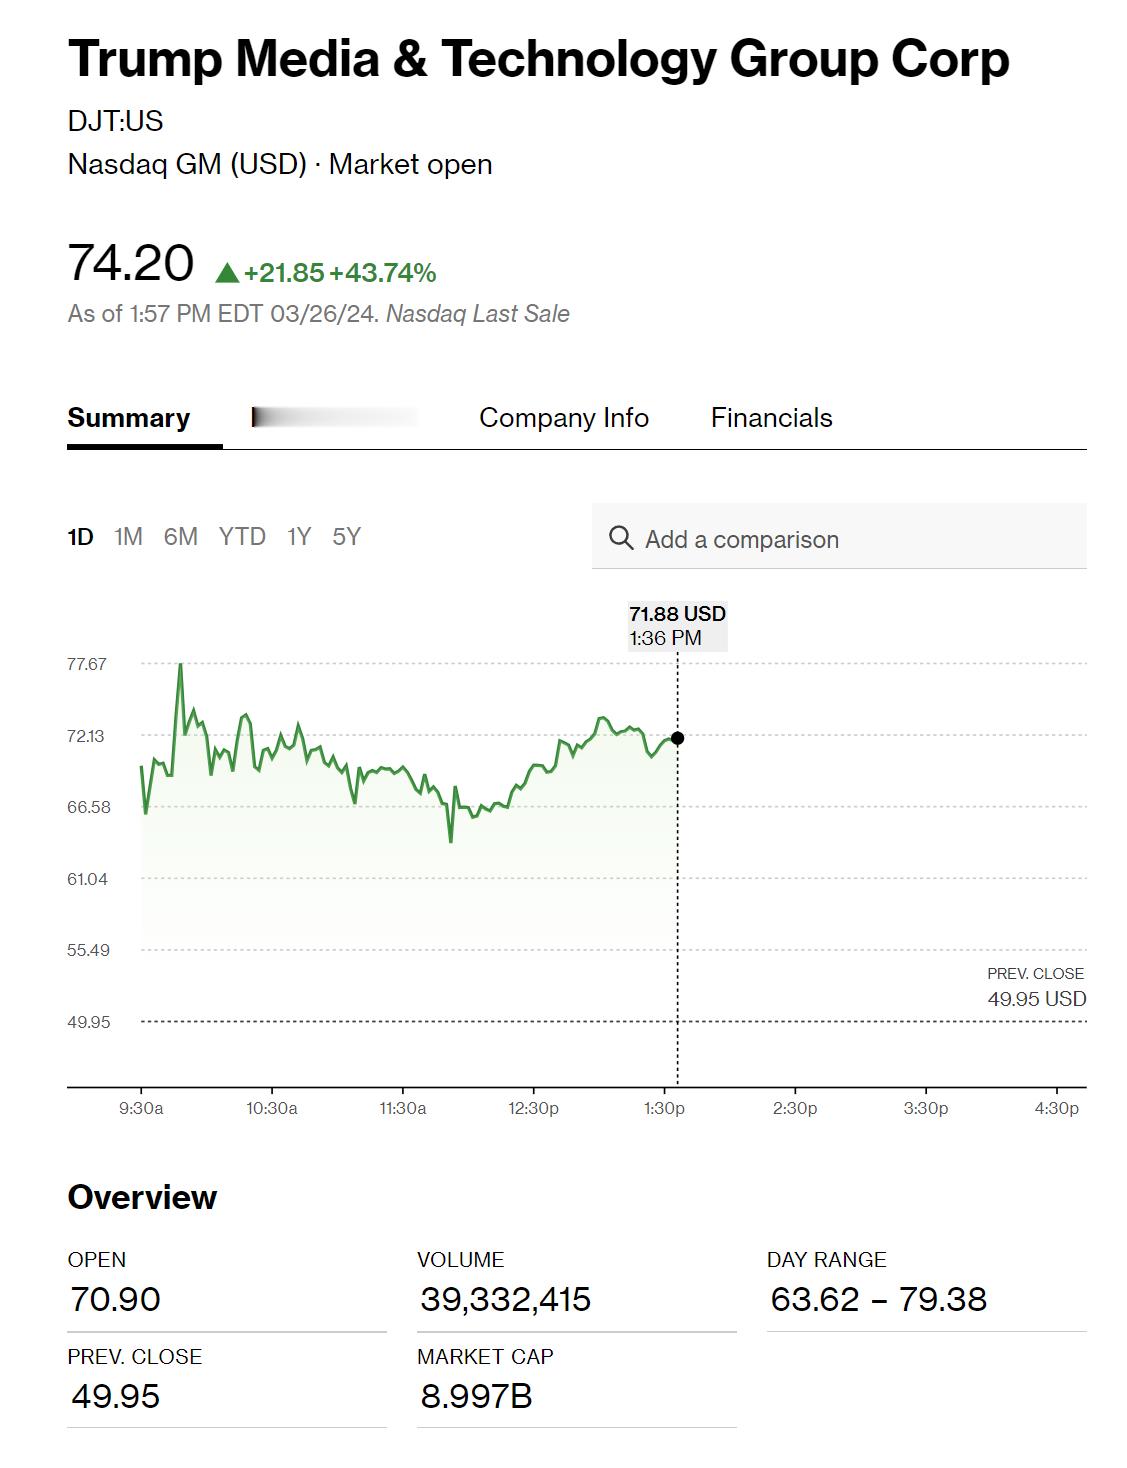Viewport: 1127px width, 1468px height.
Task: Select the 1D chart range
Action: point(80,537)
